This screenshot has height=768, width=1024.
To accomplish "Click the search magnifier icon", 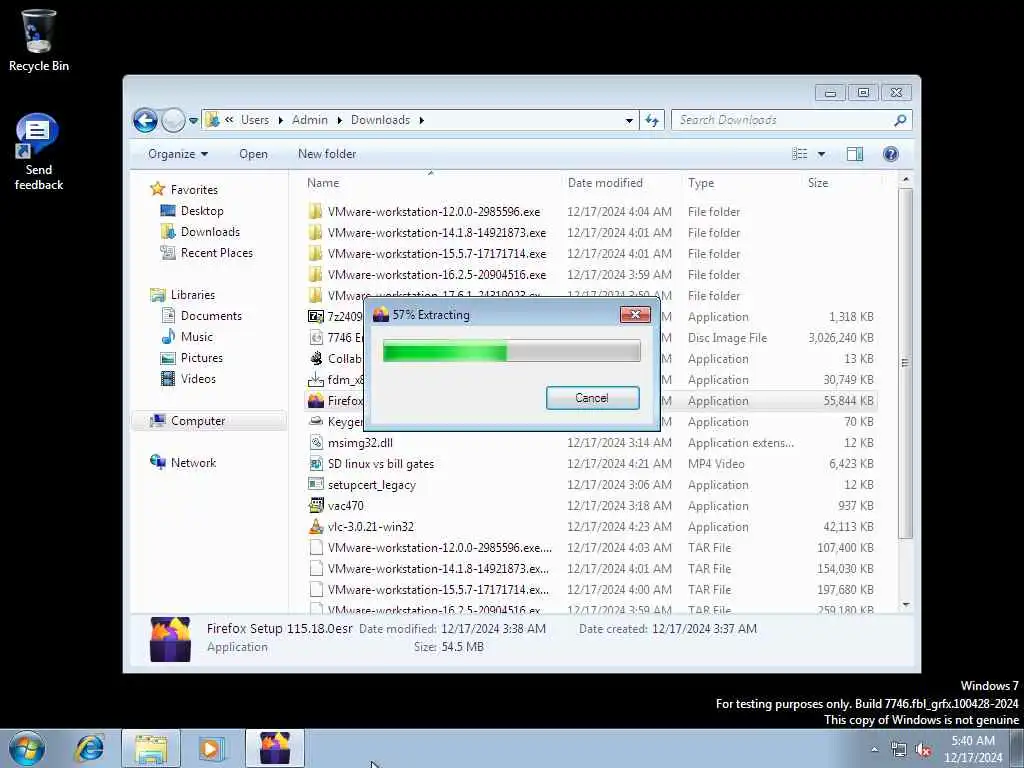I will click(x=901, y=120).
